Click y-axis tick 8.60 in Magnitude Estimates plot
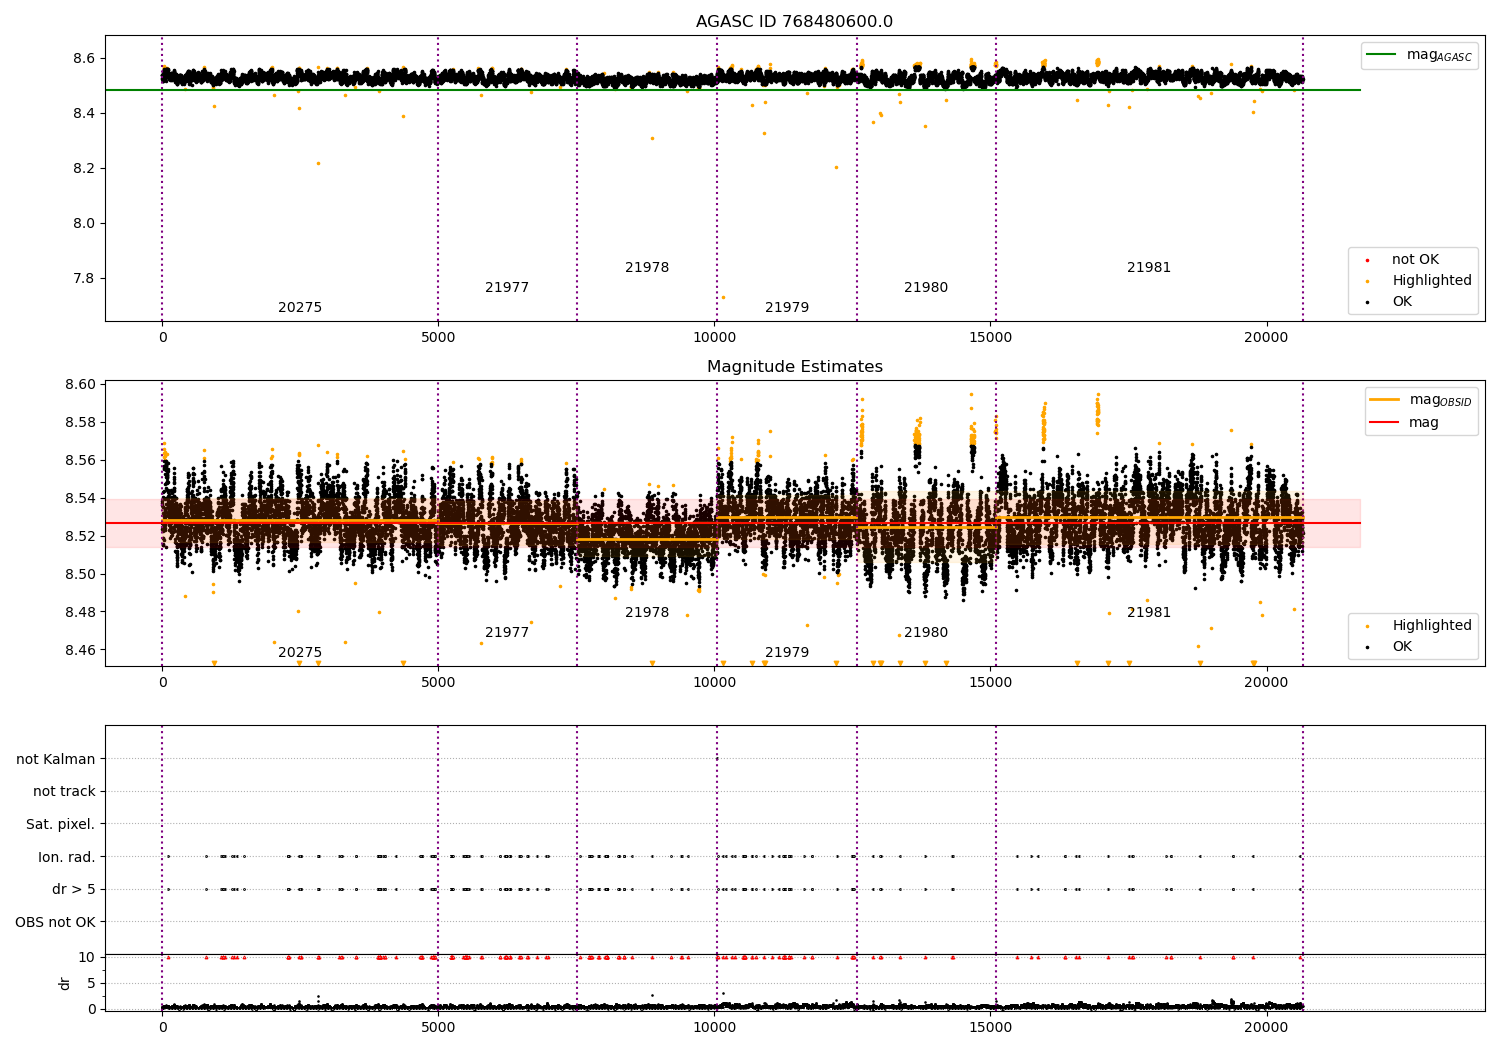Screen dimensions: 1500x1050 click(79, 384)
